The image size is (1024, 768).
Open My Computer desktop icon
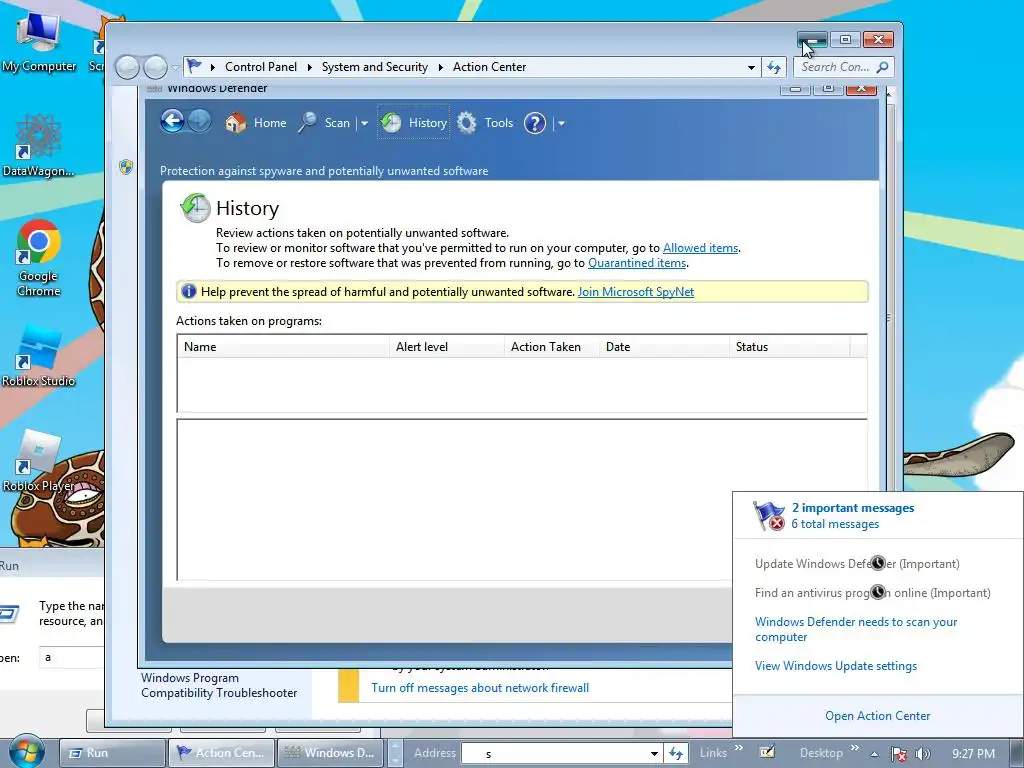click(39, 42)
